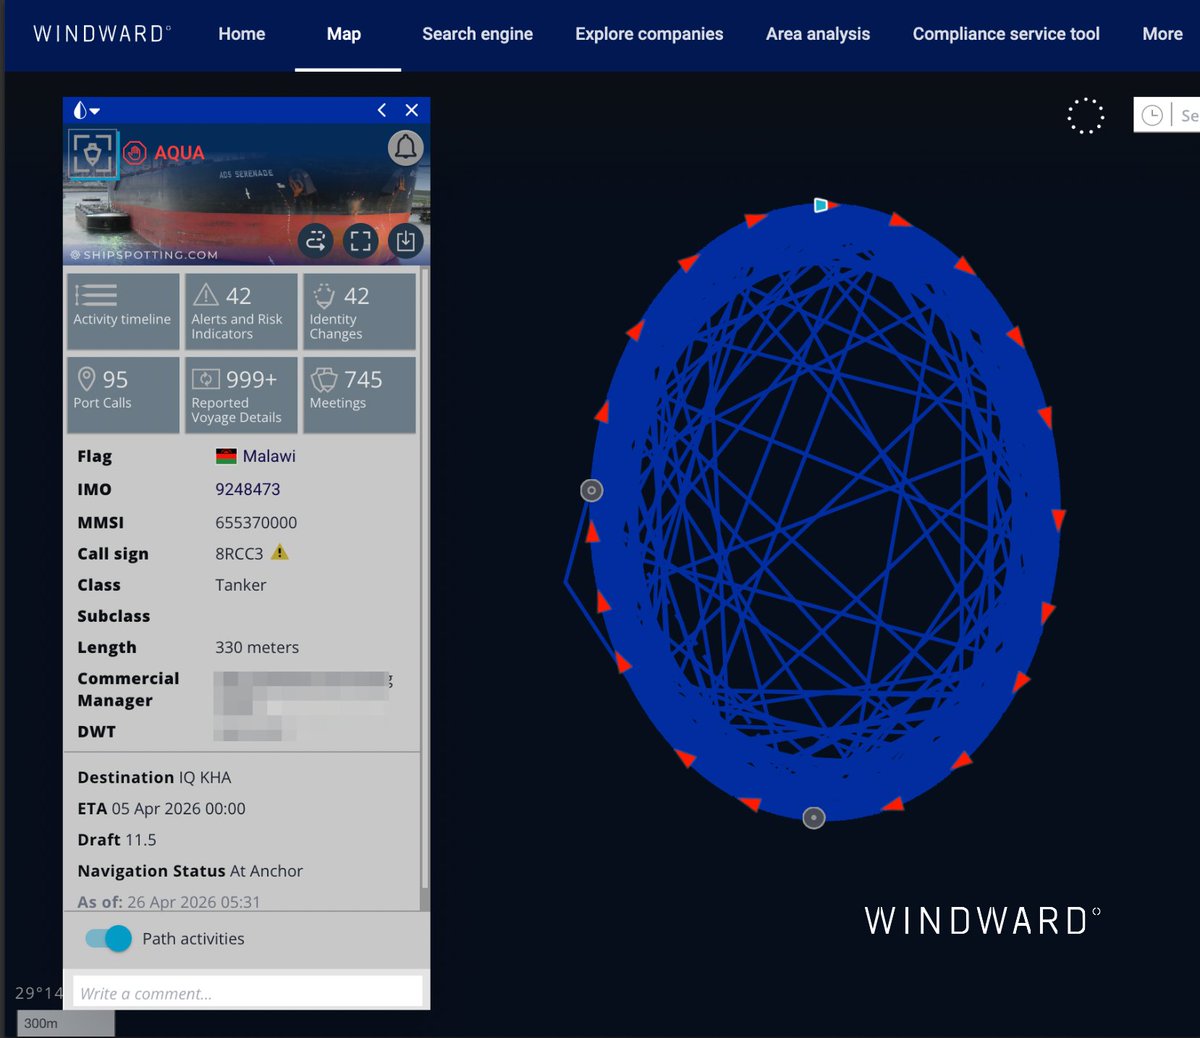Open the Activity timeline tile
Viewport: 1200px width, 1038px height.
tap(123, 312)
